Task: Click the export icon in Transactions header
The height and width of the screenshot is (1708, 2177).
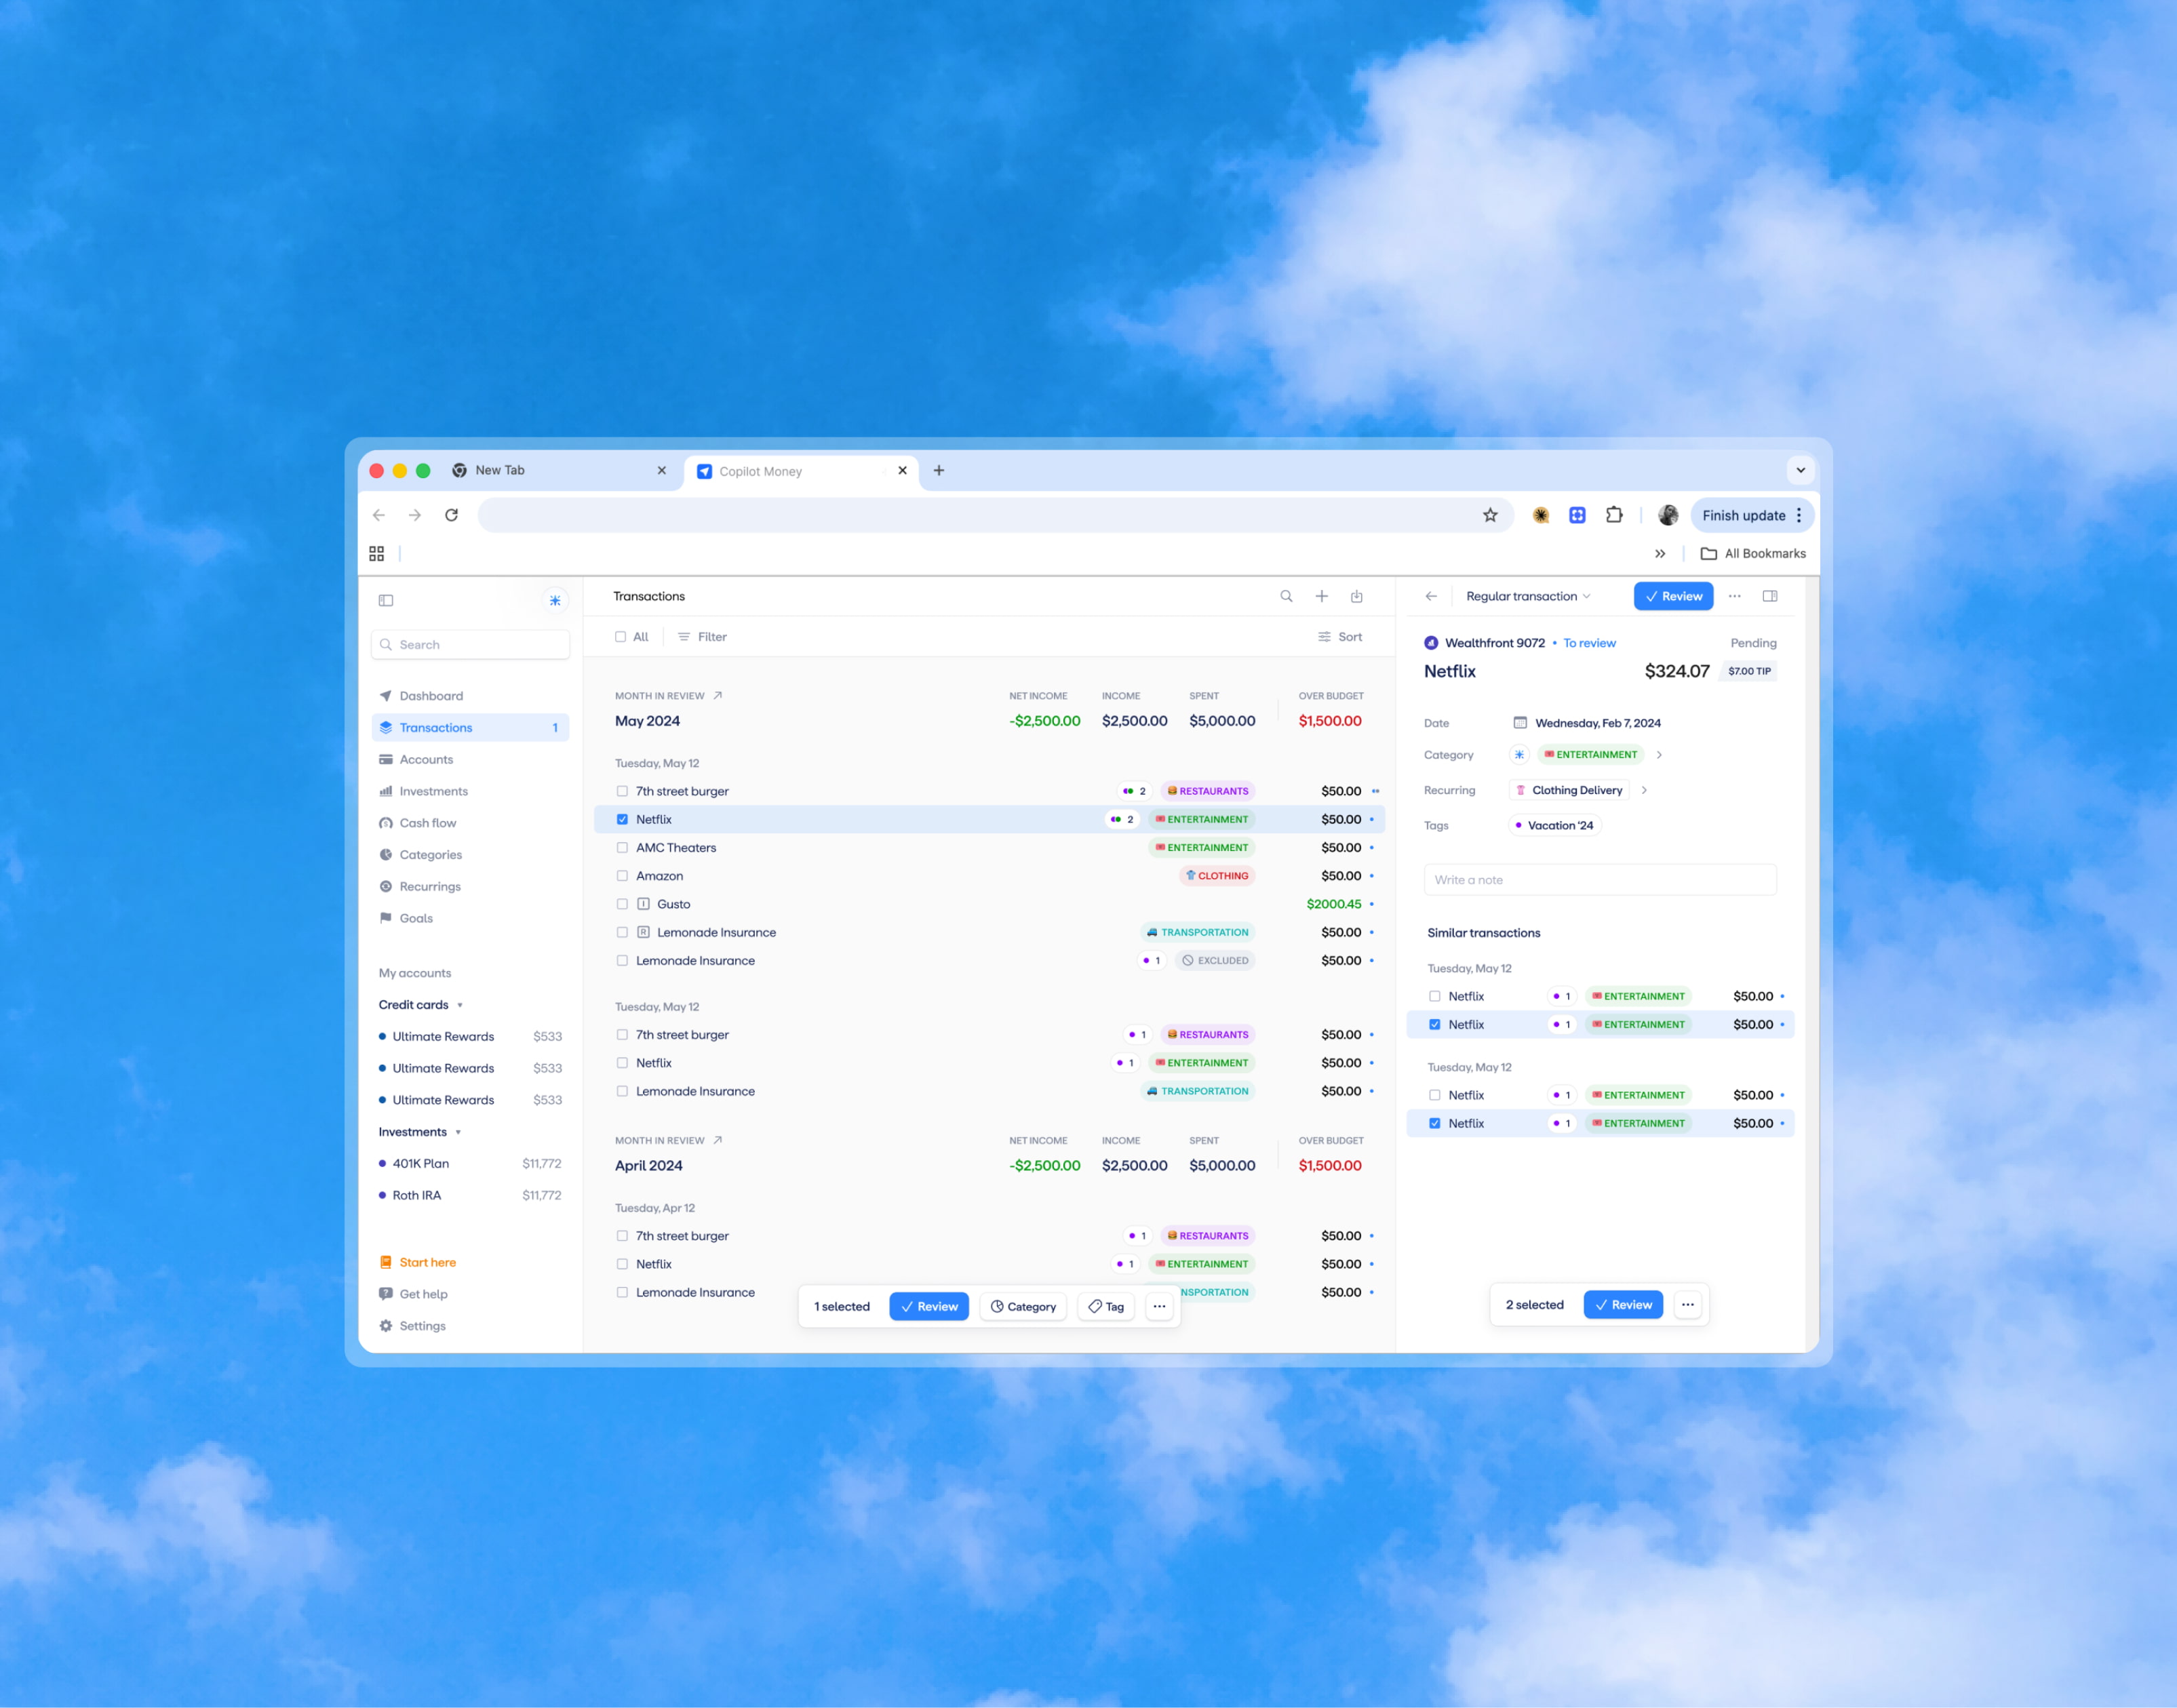Action: click(1356, 596)
